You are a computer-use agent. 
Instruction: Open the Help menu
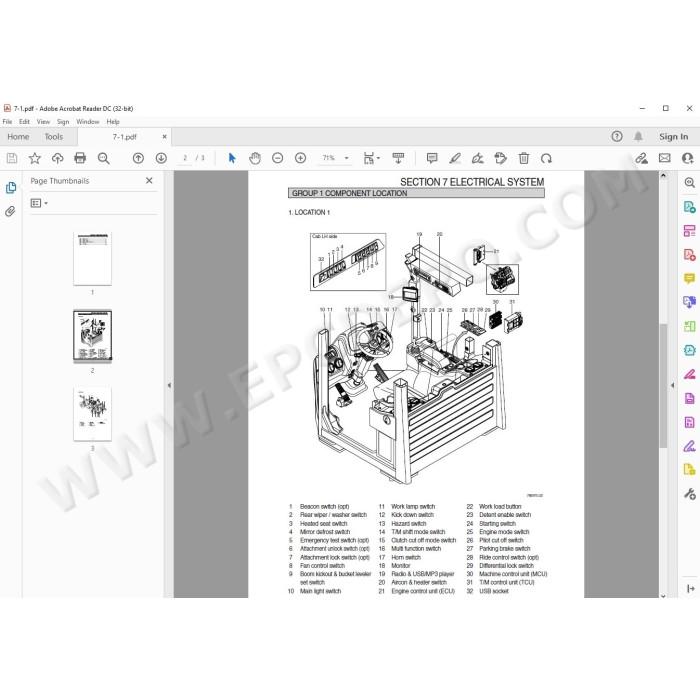[x=113, y=121]
